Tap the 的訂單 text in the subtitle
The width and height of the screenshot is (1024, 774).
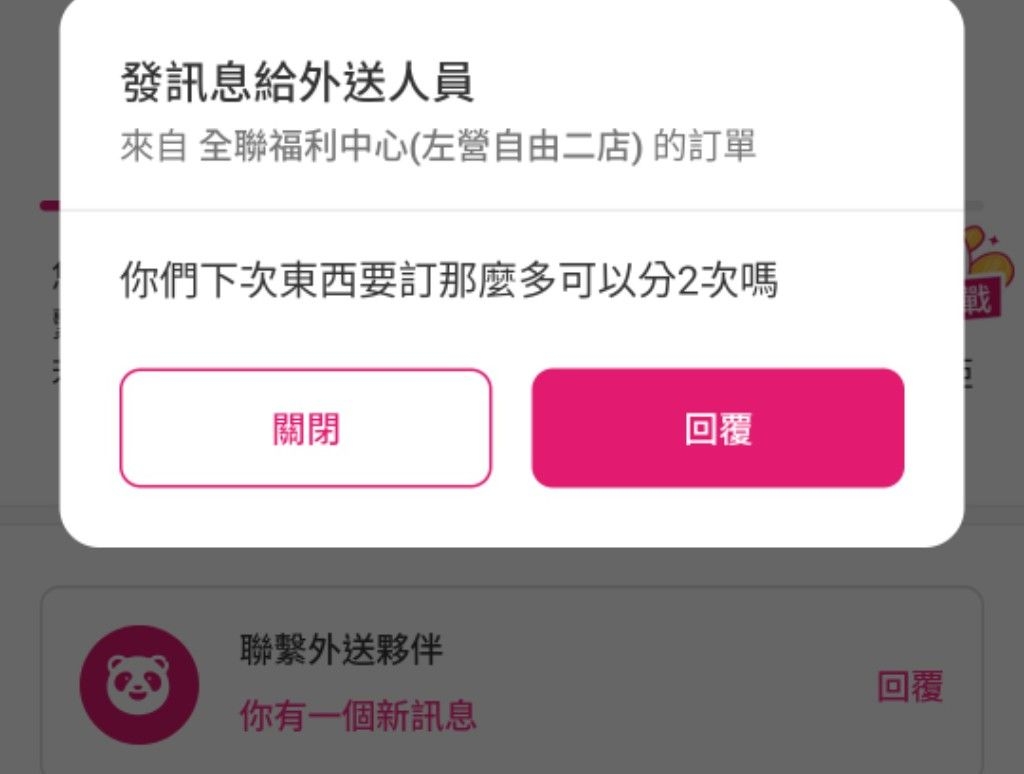[704, 147]
